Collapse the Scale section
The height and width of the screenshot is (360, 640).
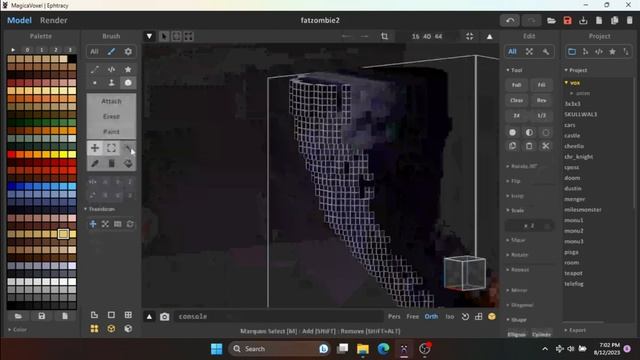pyautogui.click(x=515, y=211)
